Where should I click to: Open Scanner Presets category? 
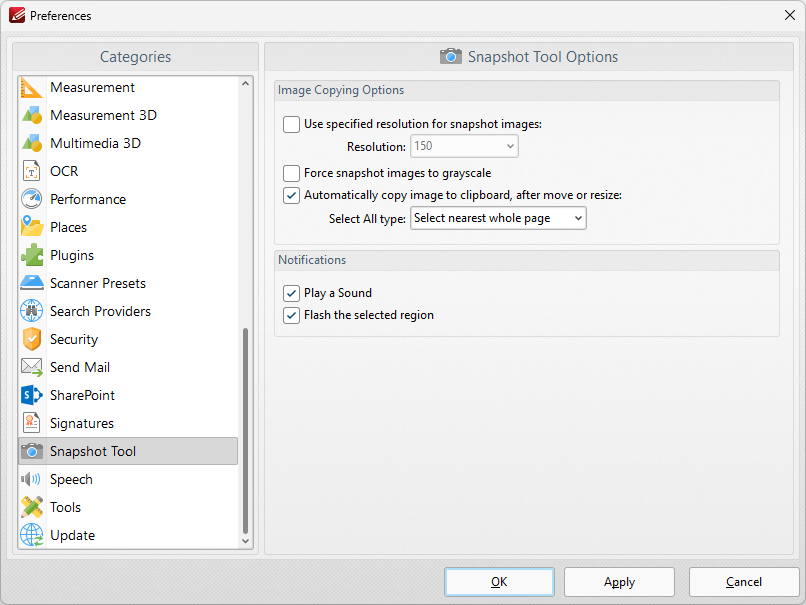click(x=128, y=283)
